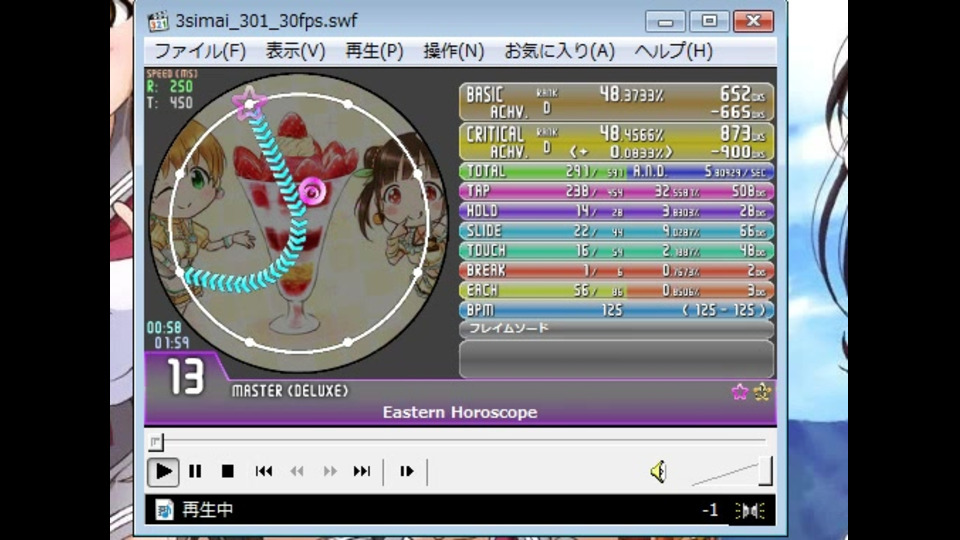This screenshot has height=540, width=960.
Task: Open the お気に入り(A) menu
Action: pyautogui.click(x=560, y=51)
